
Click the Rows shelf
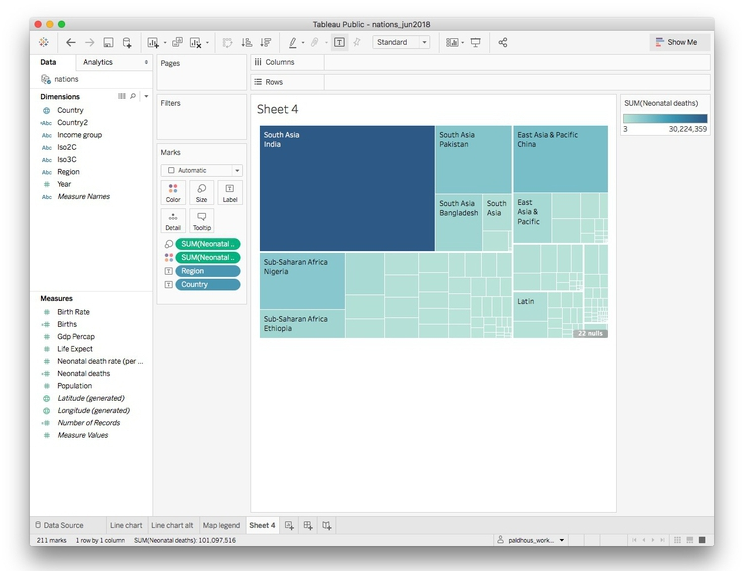coord(517,82)
